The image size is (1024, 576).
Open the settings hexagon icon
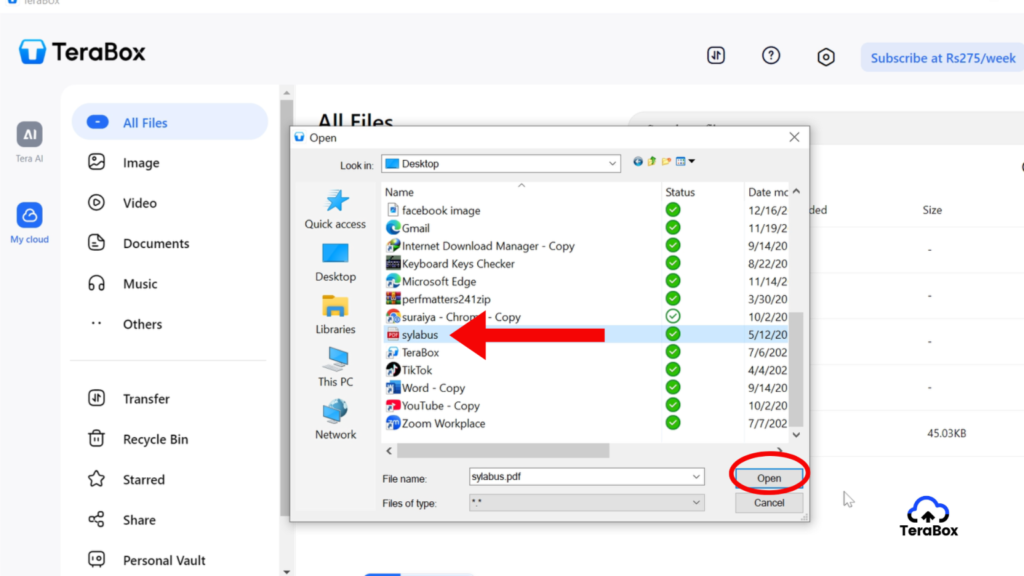click(x=825, y=57)
